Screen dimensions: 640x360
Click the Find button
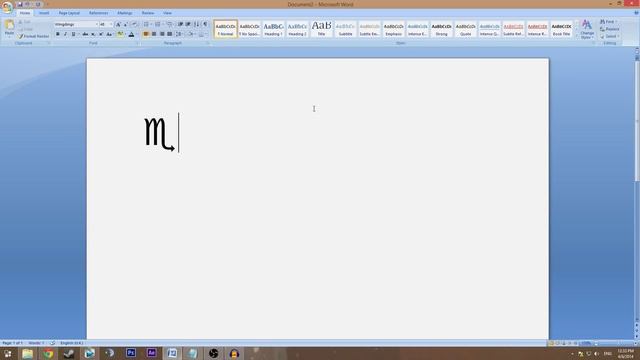point(608,22)
